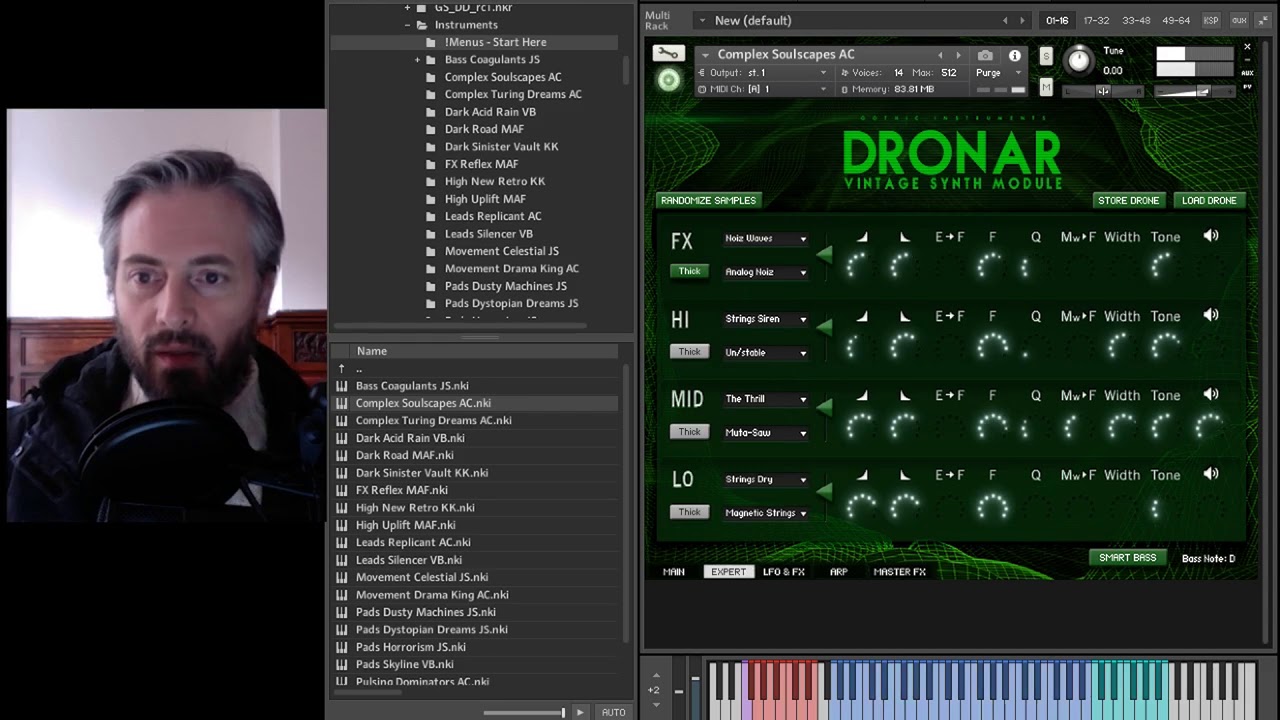
Task: Open the !Menus - Start Here folder
Action: click(495, 42)
